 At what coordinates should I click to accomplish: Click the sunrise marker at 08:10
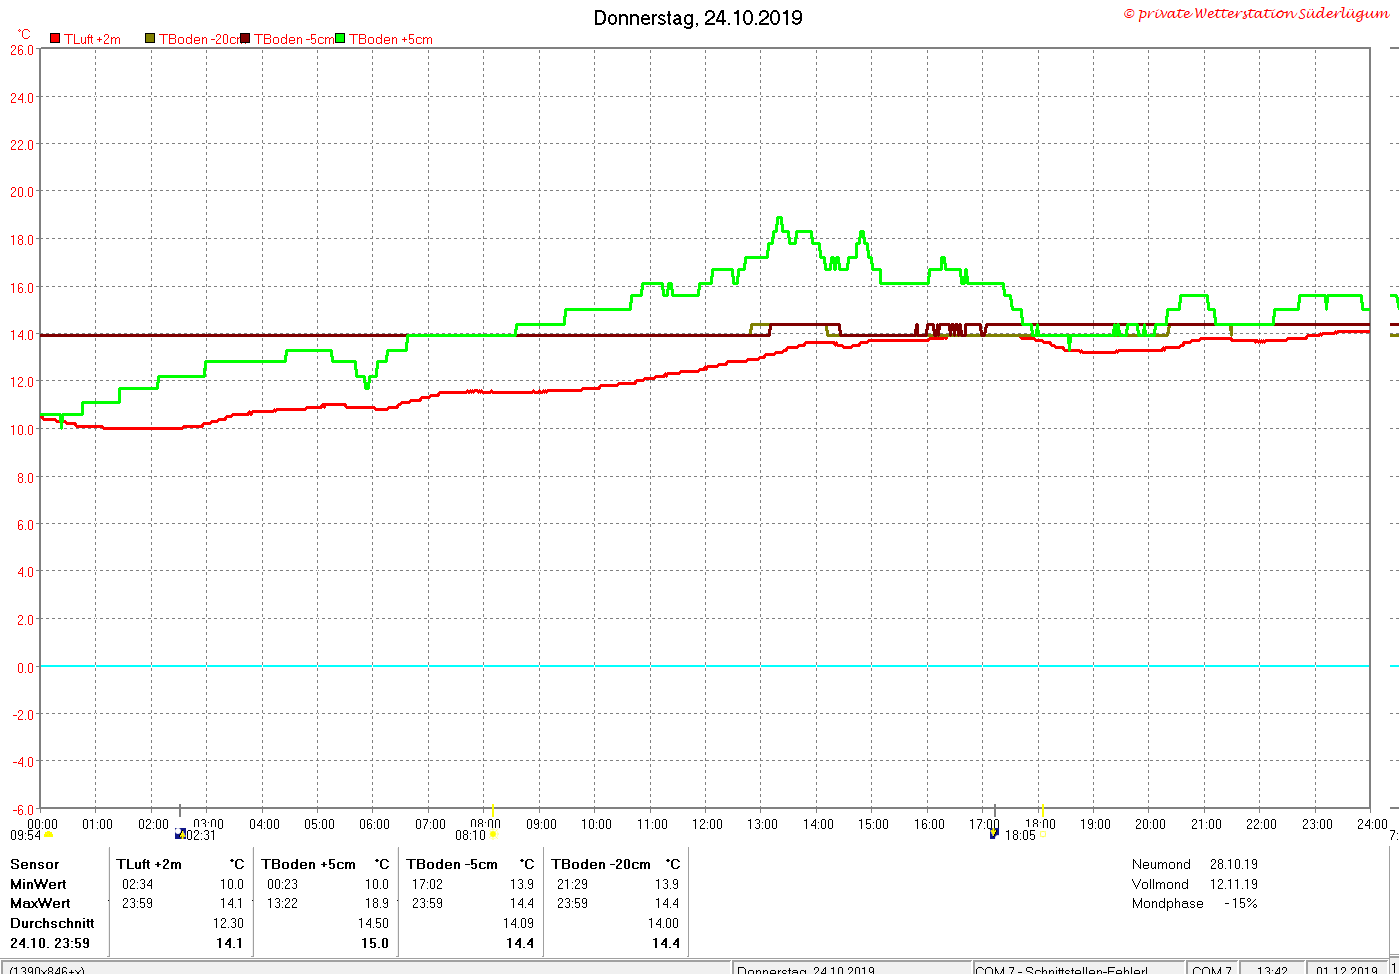point(492,834)
